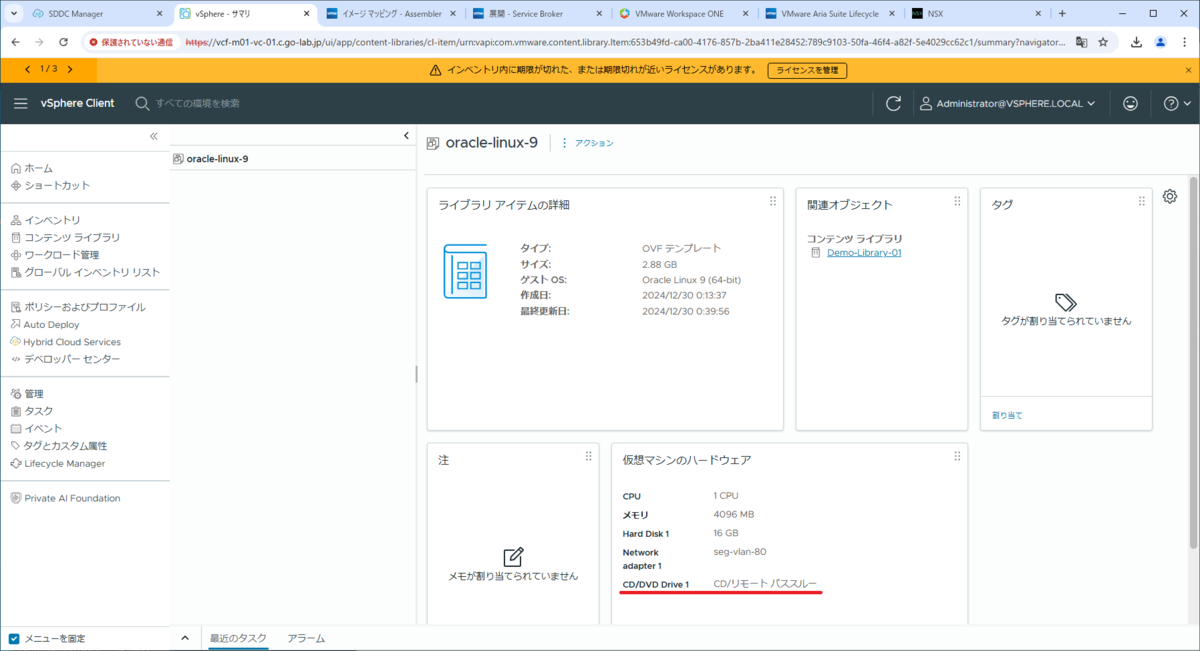Open the browser profile icon
Image resolution: width=1200 pixels, height=651 pixels.
pos(1160,42)
